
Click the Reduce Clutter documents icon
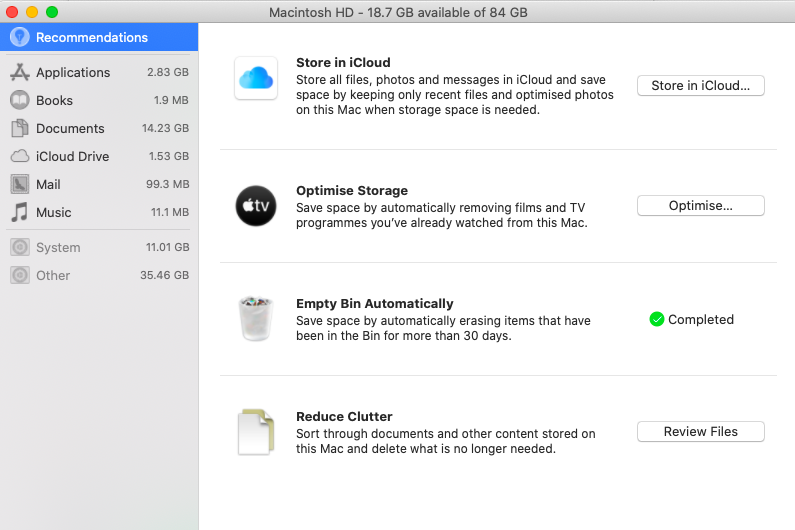pyautogui.click(x=255, y=432)
